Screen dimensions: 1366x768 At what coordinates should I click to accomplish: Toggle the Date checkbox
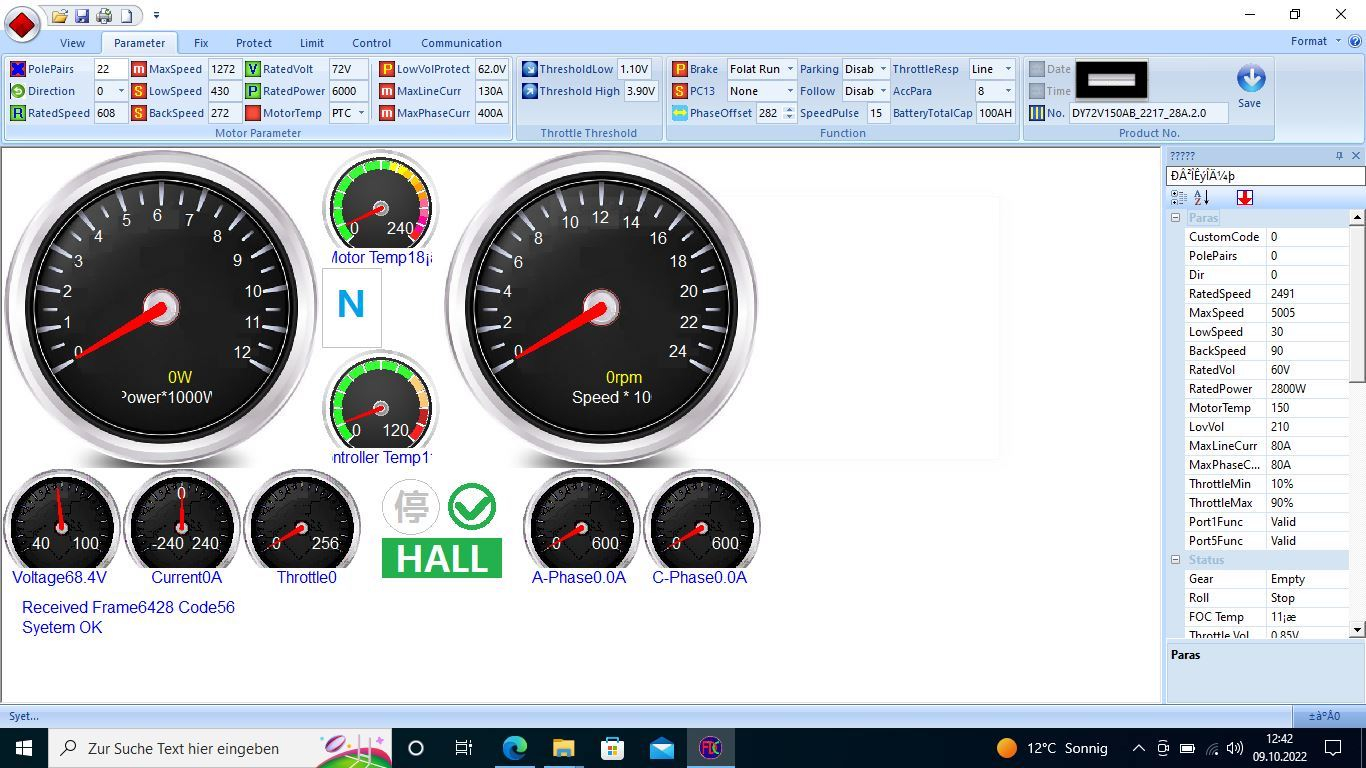pos(1037,69)
